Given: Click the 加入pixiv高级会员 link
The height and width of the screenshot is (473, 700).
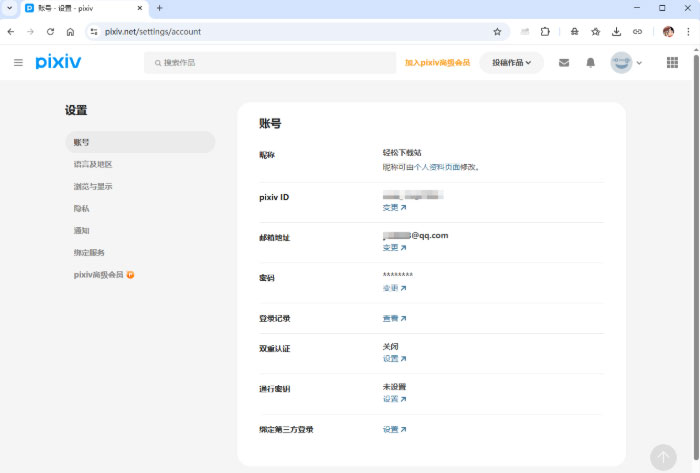Looking at the screenshot, I should click(x=437, y=62).
